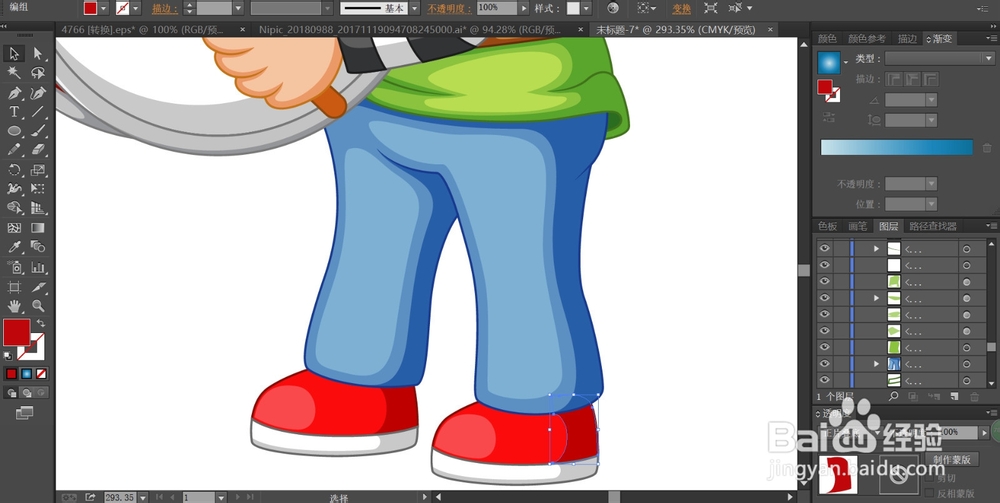Select the Pen tool
The image size is (1000, 503).
point(14,92)
